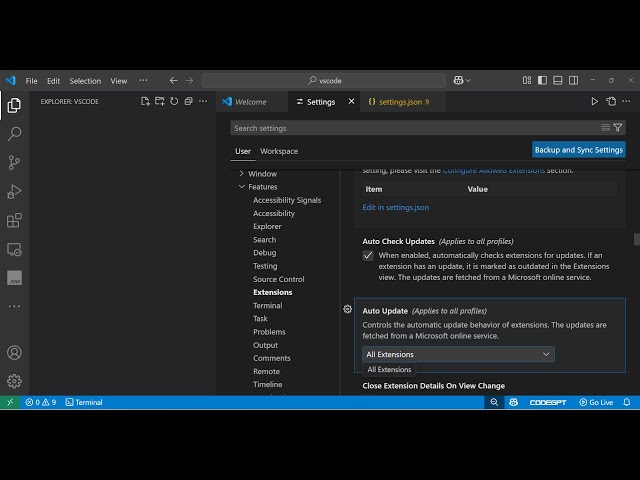Image resolution: width=640 pixels, height=480 pixels.
Task: Uncheck the Auto Check Updates checkbox
Action: pyautogui.click(x=368, y=256)
